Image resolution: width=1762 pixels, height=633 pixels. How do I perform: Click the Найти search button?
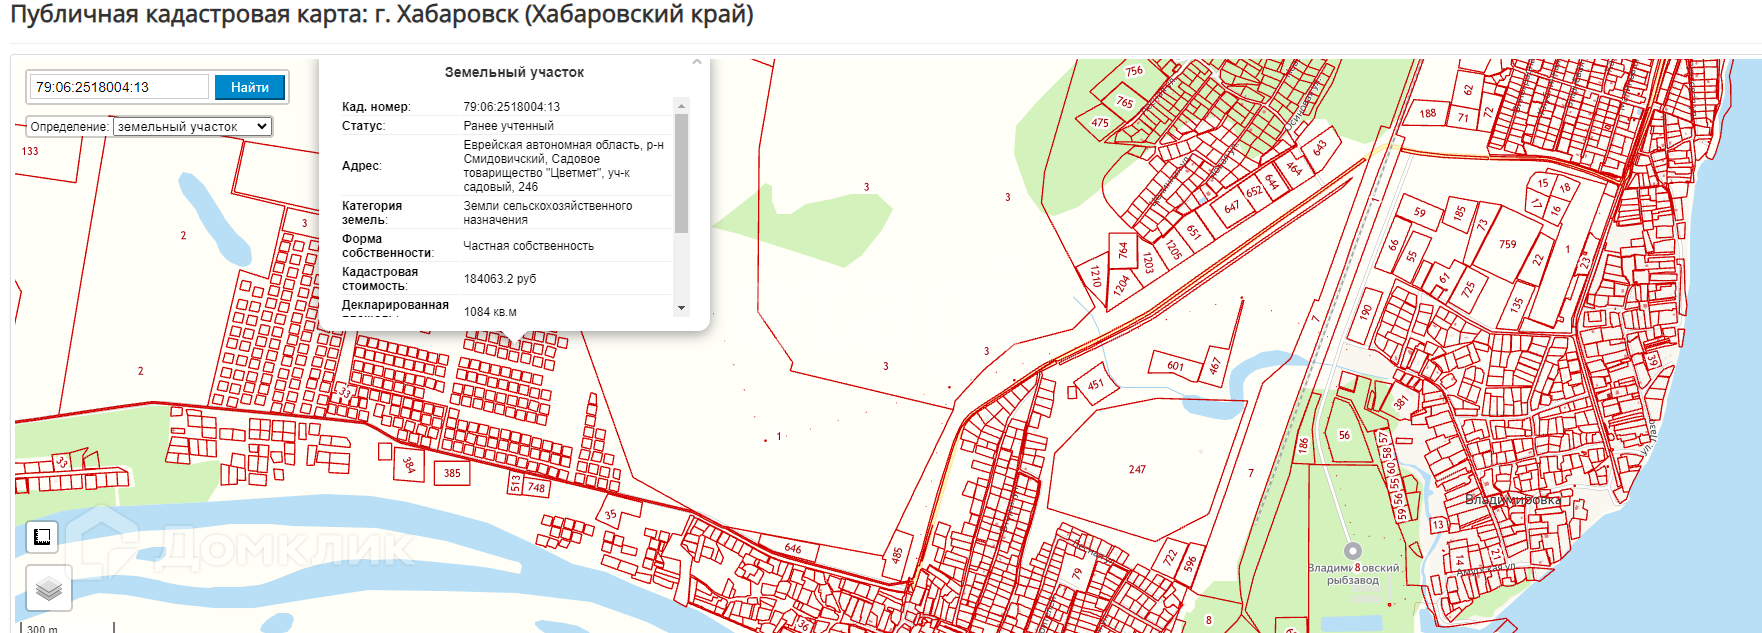[250, 87]
